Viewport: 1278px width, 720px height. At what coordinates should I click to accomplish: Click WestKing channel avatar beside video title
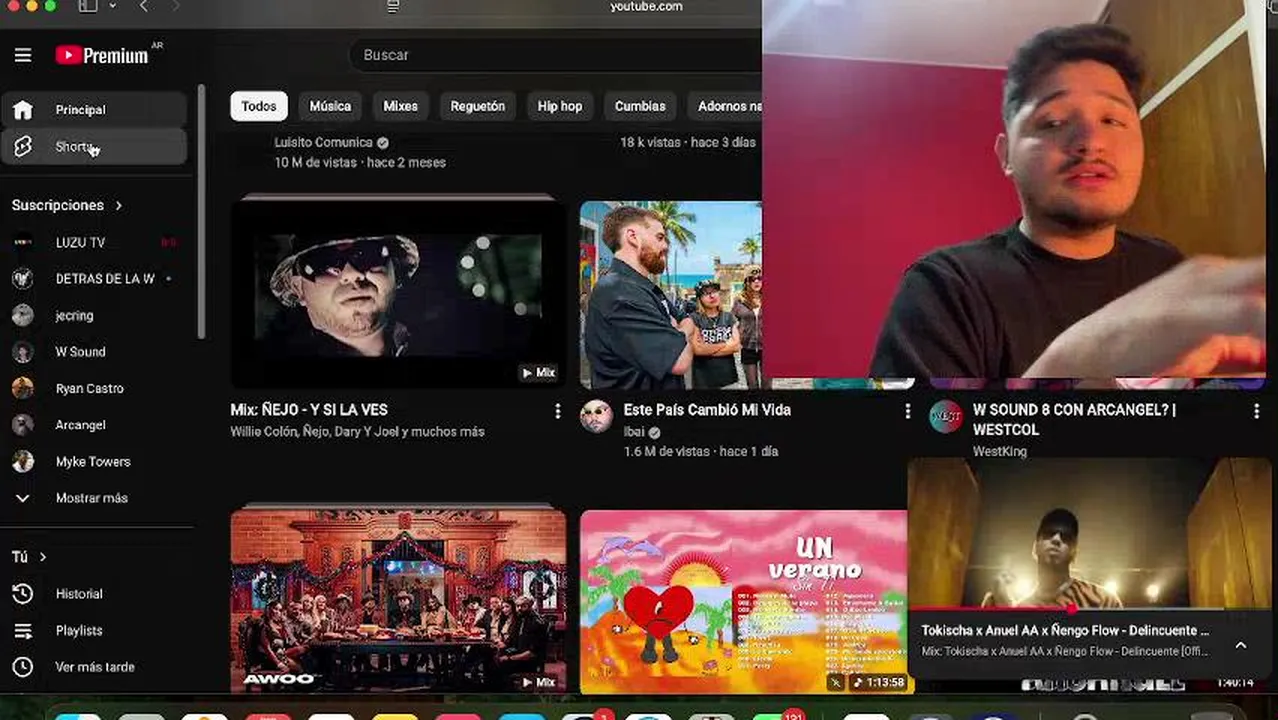coord(945,416)
